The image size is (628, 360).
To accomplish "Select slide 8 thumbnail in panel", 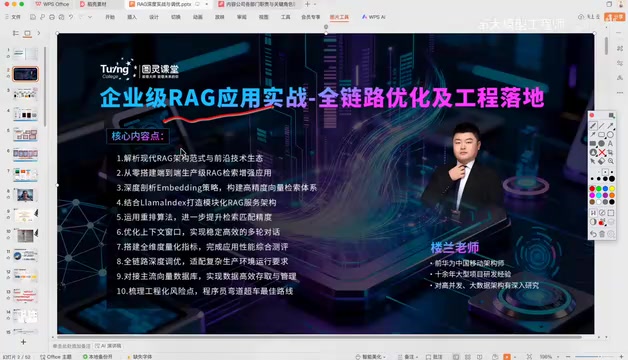I will pos(25,195).
